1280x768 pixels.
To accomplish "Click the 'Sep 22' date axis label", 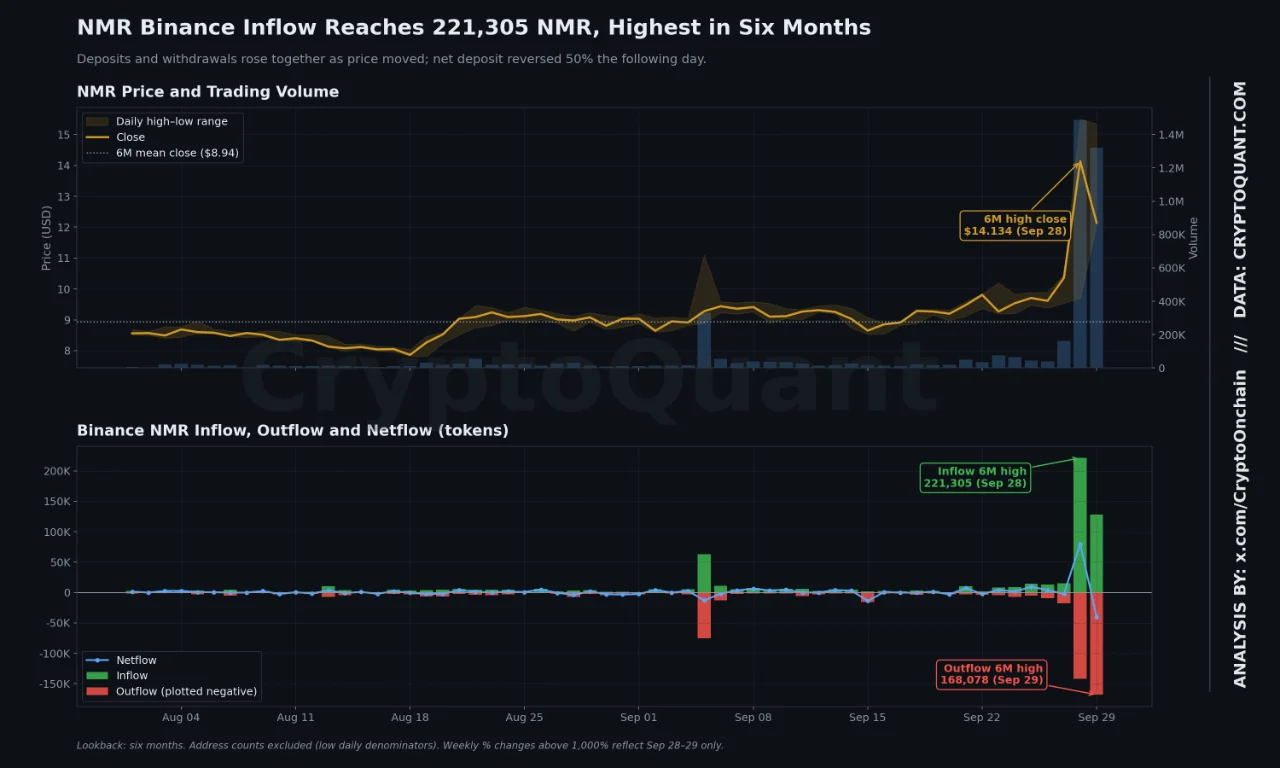I will (x=981, y=717).
